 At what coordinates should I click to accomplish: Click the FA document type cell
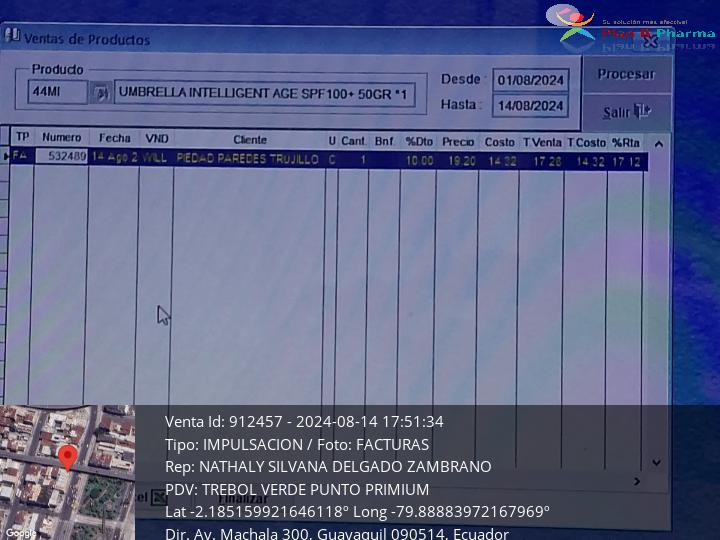(x=20, y=155)
